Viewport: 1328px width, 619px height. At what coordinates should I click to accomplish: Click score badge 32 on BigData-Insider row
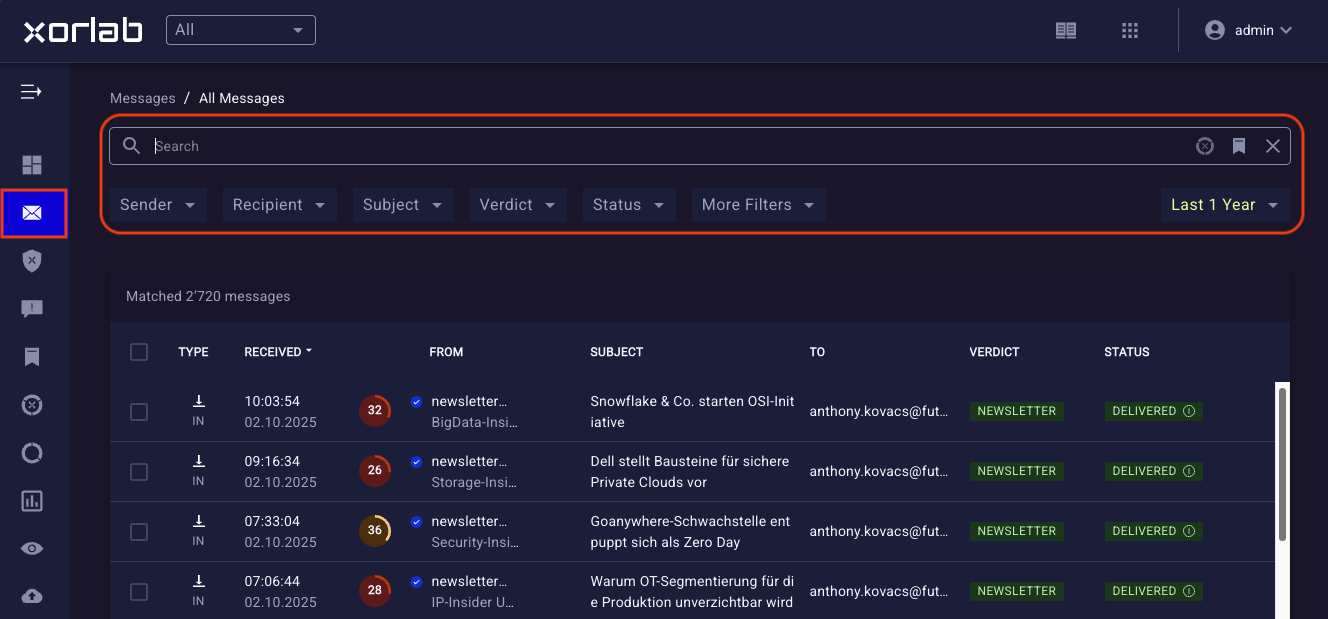(375, 410)
